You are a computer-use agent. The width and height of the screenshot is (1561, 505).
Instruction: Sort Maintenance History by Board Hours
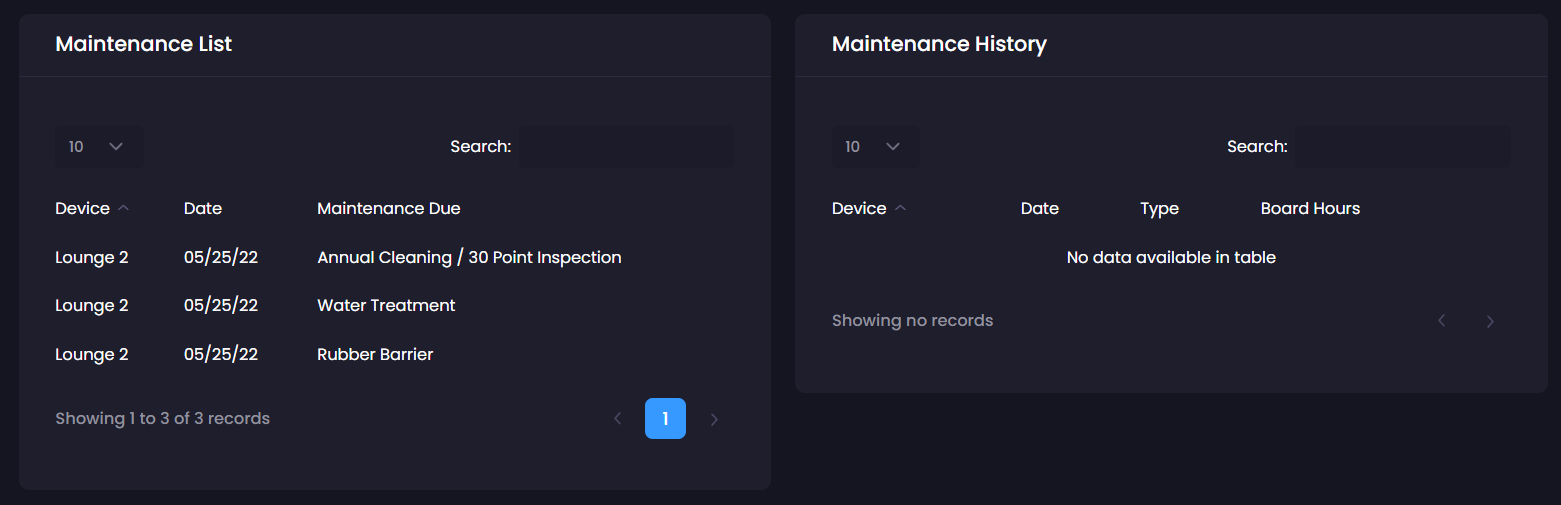pos(1310,208)
